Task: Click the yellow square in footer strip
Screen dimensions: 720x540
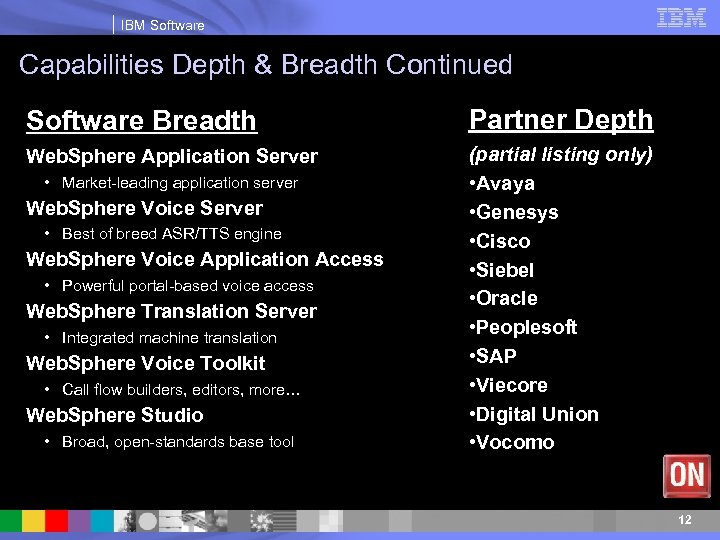Action: [x=34, y=521]
